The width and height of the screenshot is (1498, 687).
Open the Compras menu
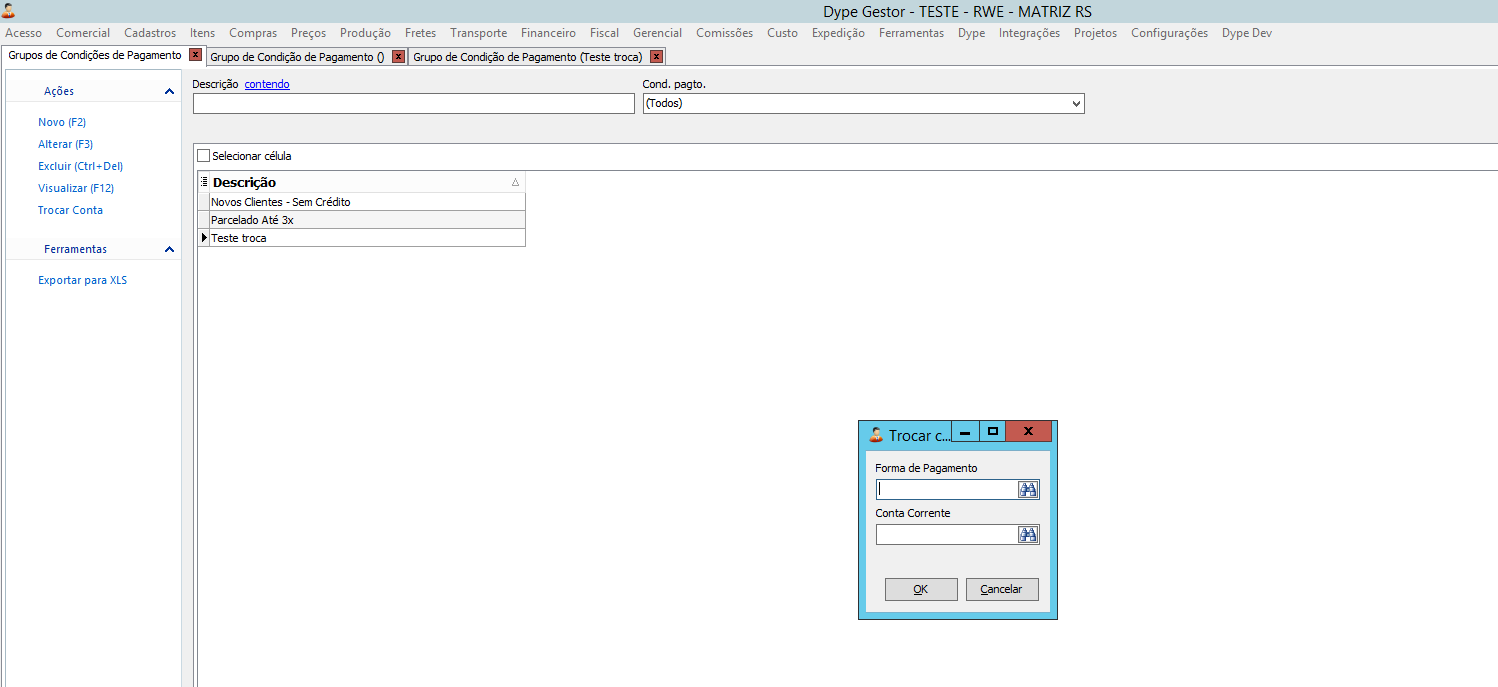[x=253, y=33]
